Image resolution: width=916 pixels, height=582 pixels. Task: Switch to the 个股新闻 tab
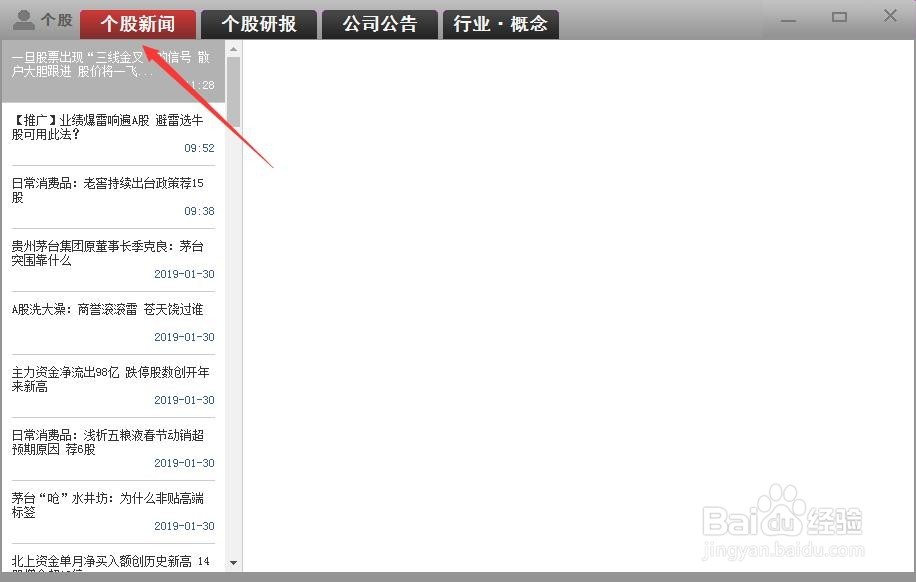138,25
